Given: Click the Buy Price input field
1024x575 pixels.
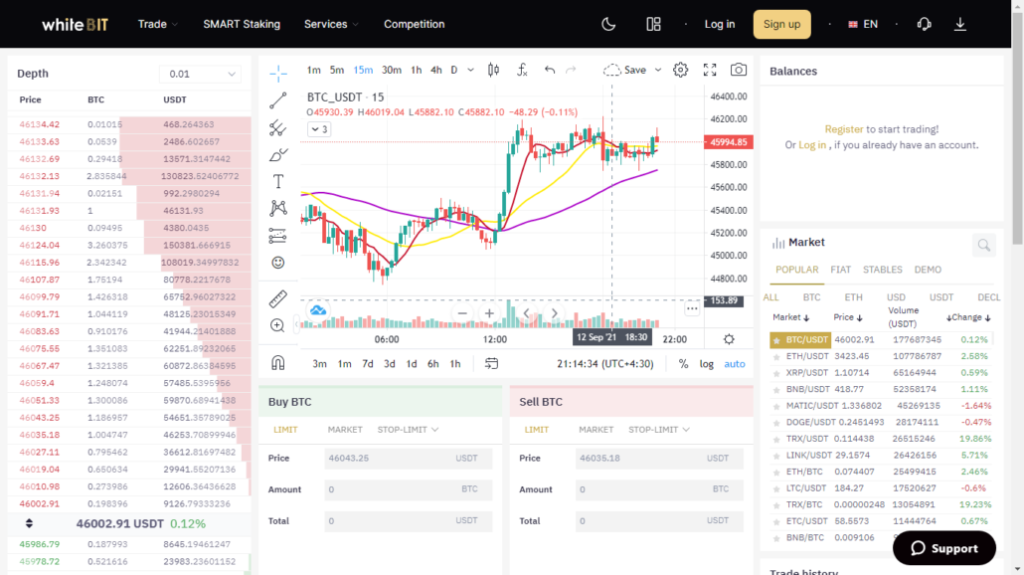Looking at the screenshot, I should point(408,459).
